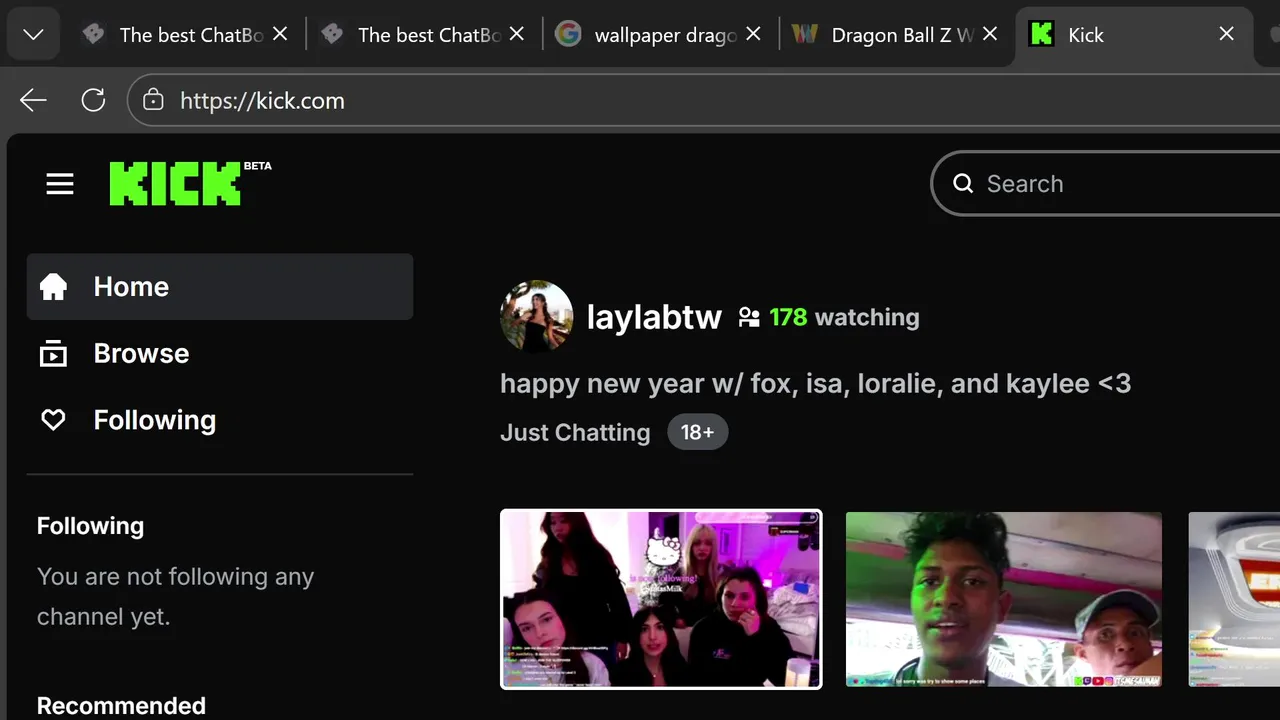
Task: Open the Just Chatting category
Action: pyautogui.click(x=575, y=432)
